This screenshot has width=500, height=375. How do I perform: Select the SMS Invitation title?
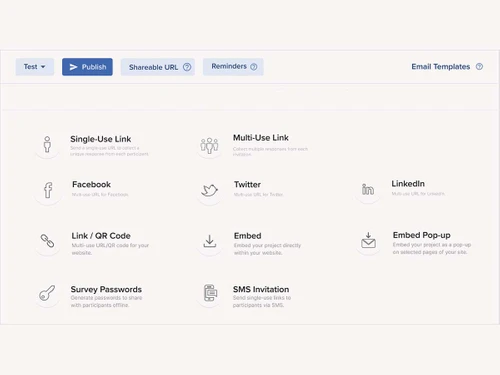click(261, 289)
